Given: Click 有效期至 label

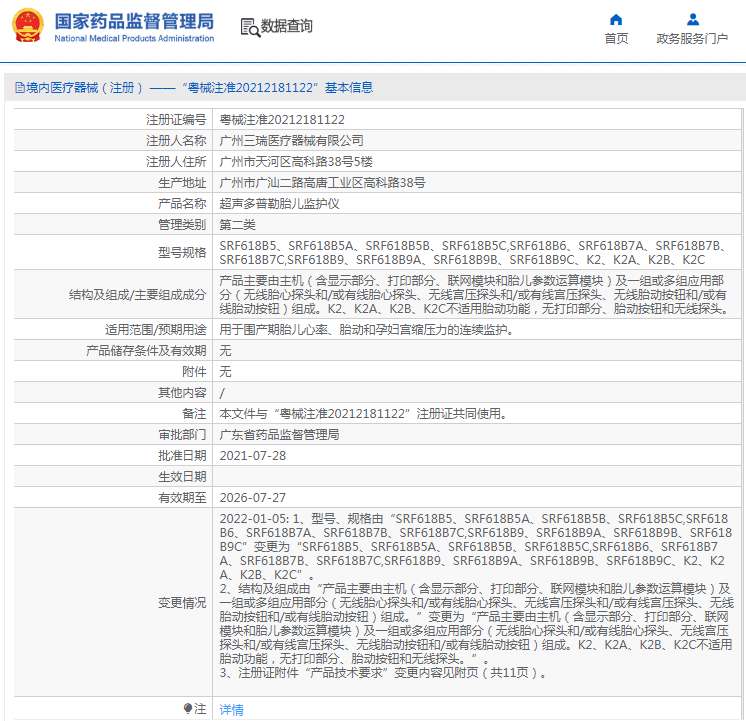Looking at the screenshot, I should coord(182,498).
